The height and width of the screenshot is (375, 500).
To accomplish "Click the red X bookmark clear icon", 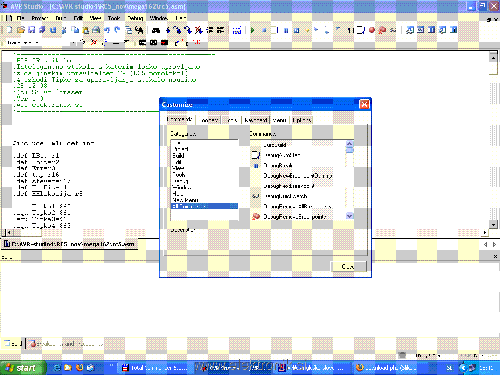I will click(x=94, y=42).
